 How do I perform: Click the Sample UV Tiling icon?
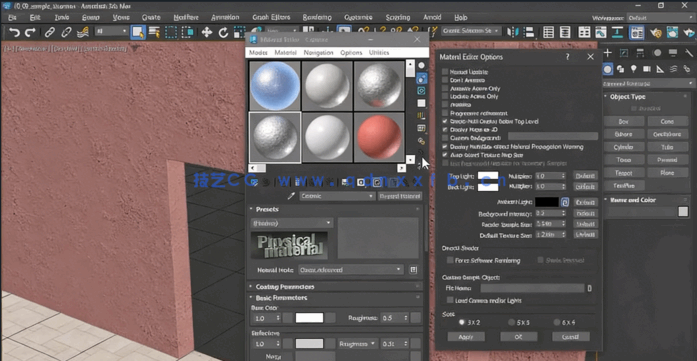pyautogui.click(x=421, y=103)
